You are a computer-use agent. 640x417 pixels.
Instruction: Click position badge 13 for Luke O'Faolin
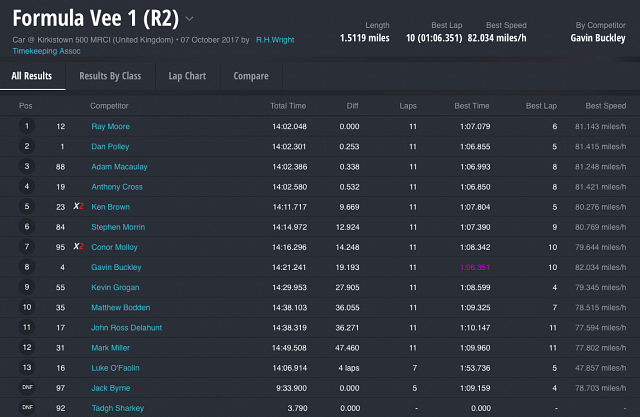click(x=27, y=367)
